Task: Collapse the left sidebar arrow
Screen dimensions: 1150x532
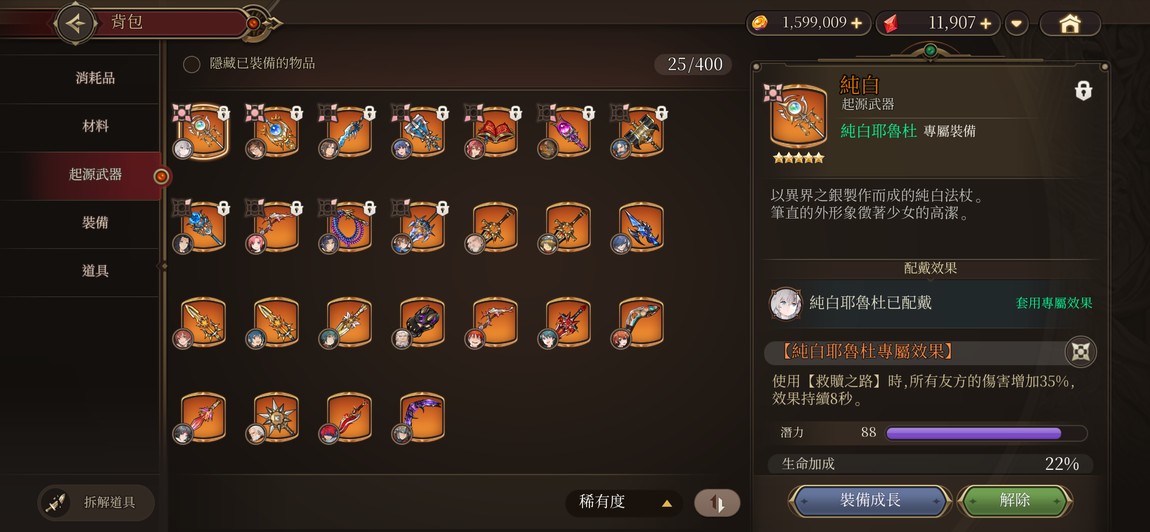Action: (x=162, y=266)
